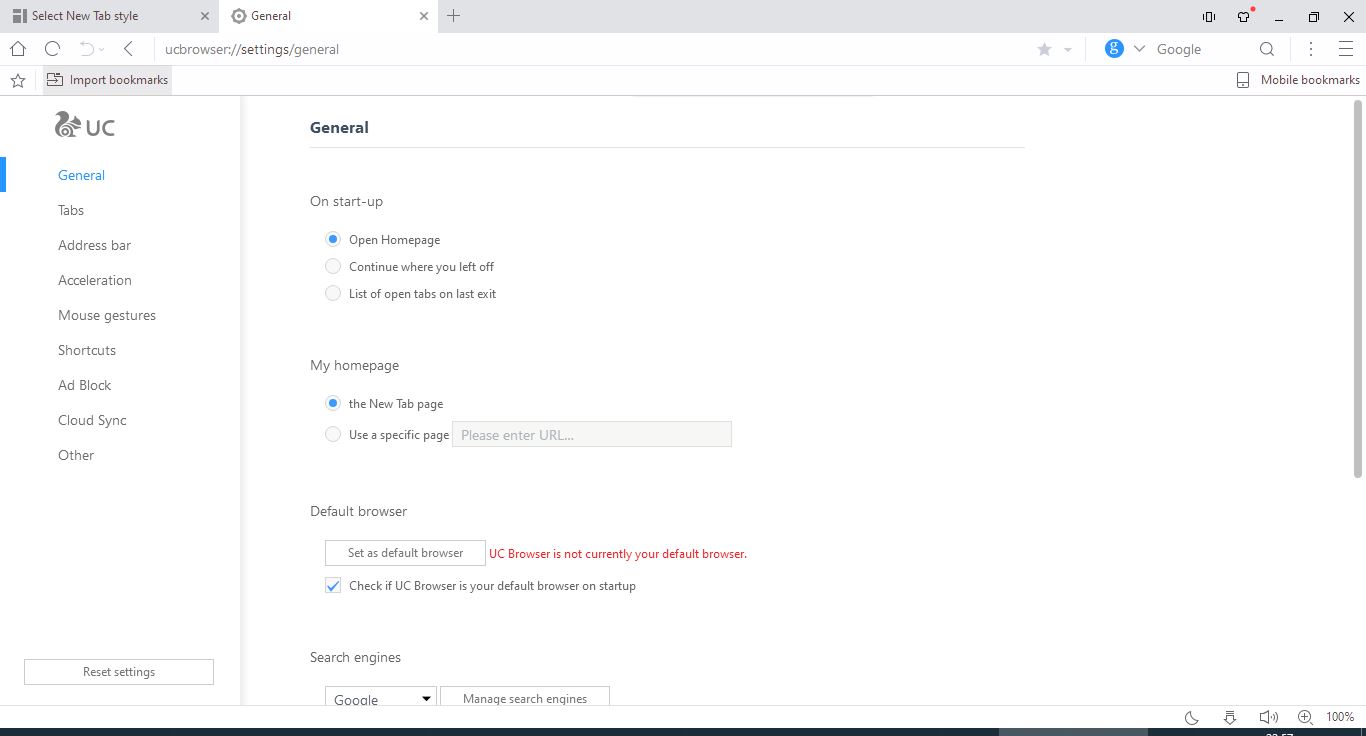This screenshot has height=736, width=1366.
Task: Select Continue where you left off
Action: click(333, 267)
